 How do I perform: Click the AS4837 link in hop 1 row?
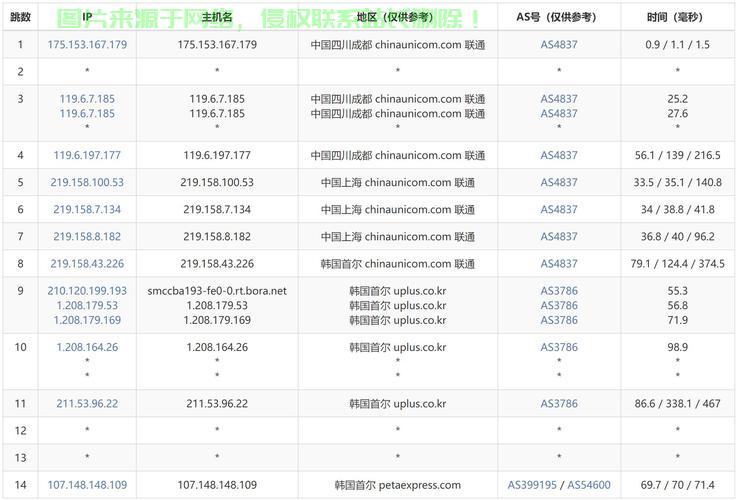click(559, 45)
